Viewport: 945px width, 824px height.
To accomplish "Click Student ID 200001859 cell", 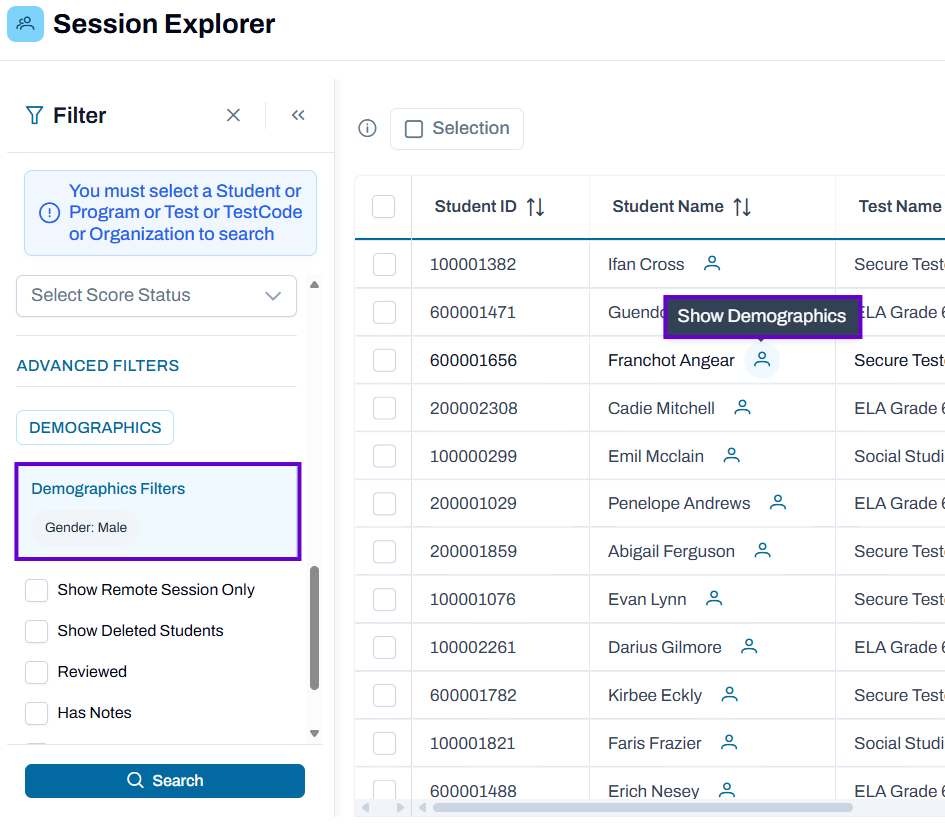I will (x=473, y=551).
